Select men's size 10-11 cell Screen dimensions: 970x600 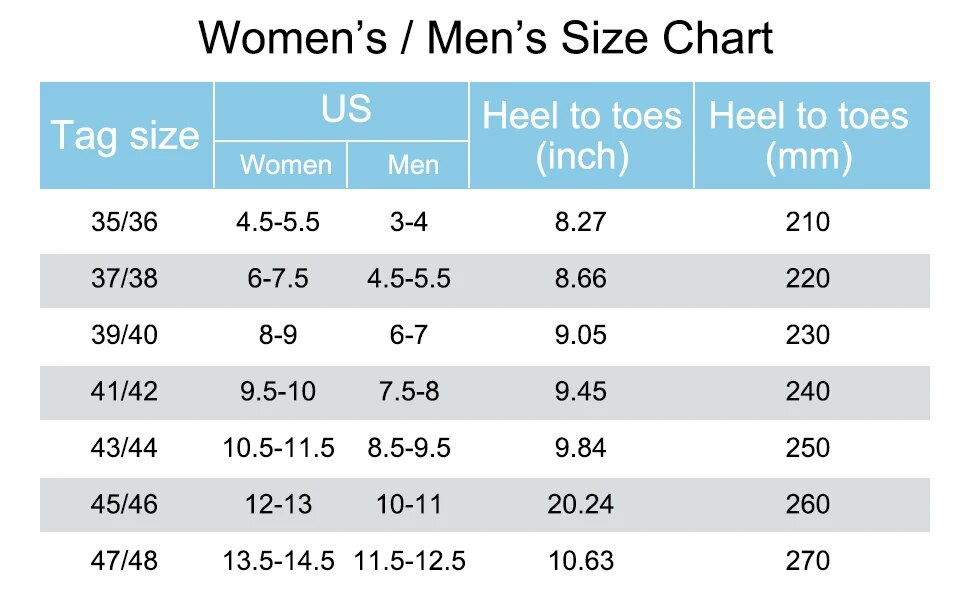(409, 504)
